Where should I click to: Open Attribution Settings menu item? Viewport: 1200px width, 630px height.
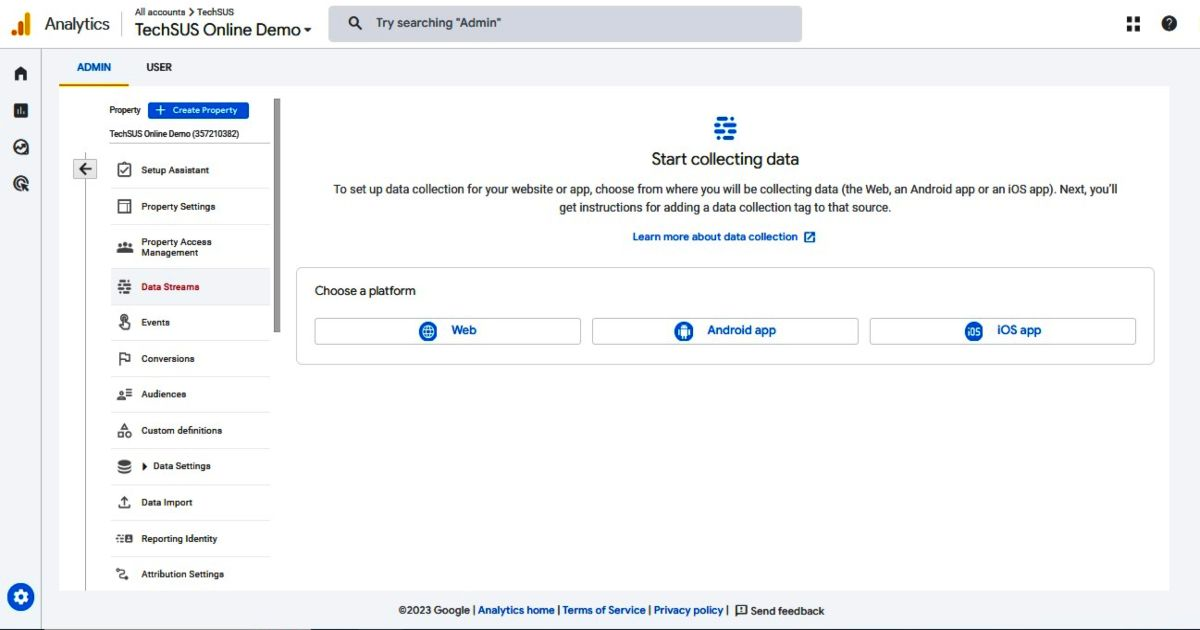(190, 574)
